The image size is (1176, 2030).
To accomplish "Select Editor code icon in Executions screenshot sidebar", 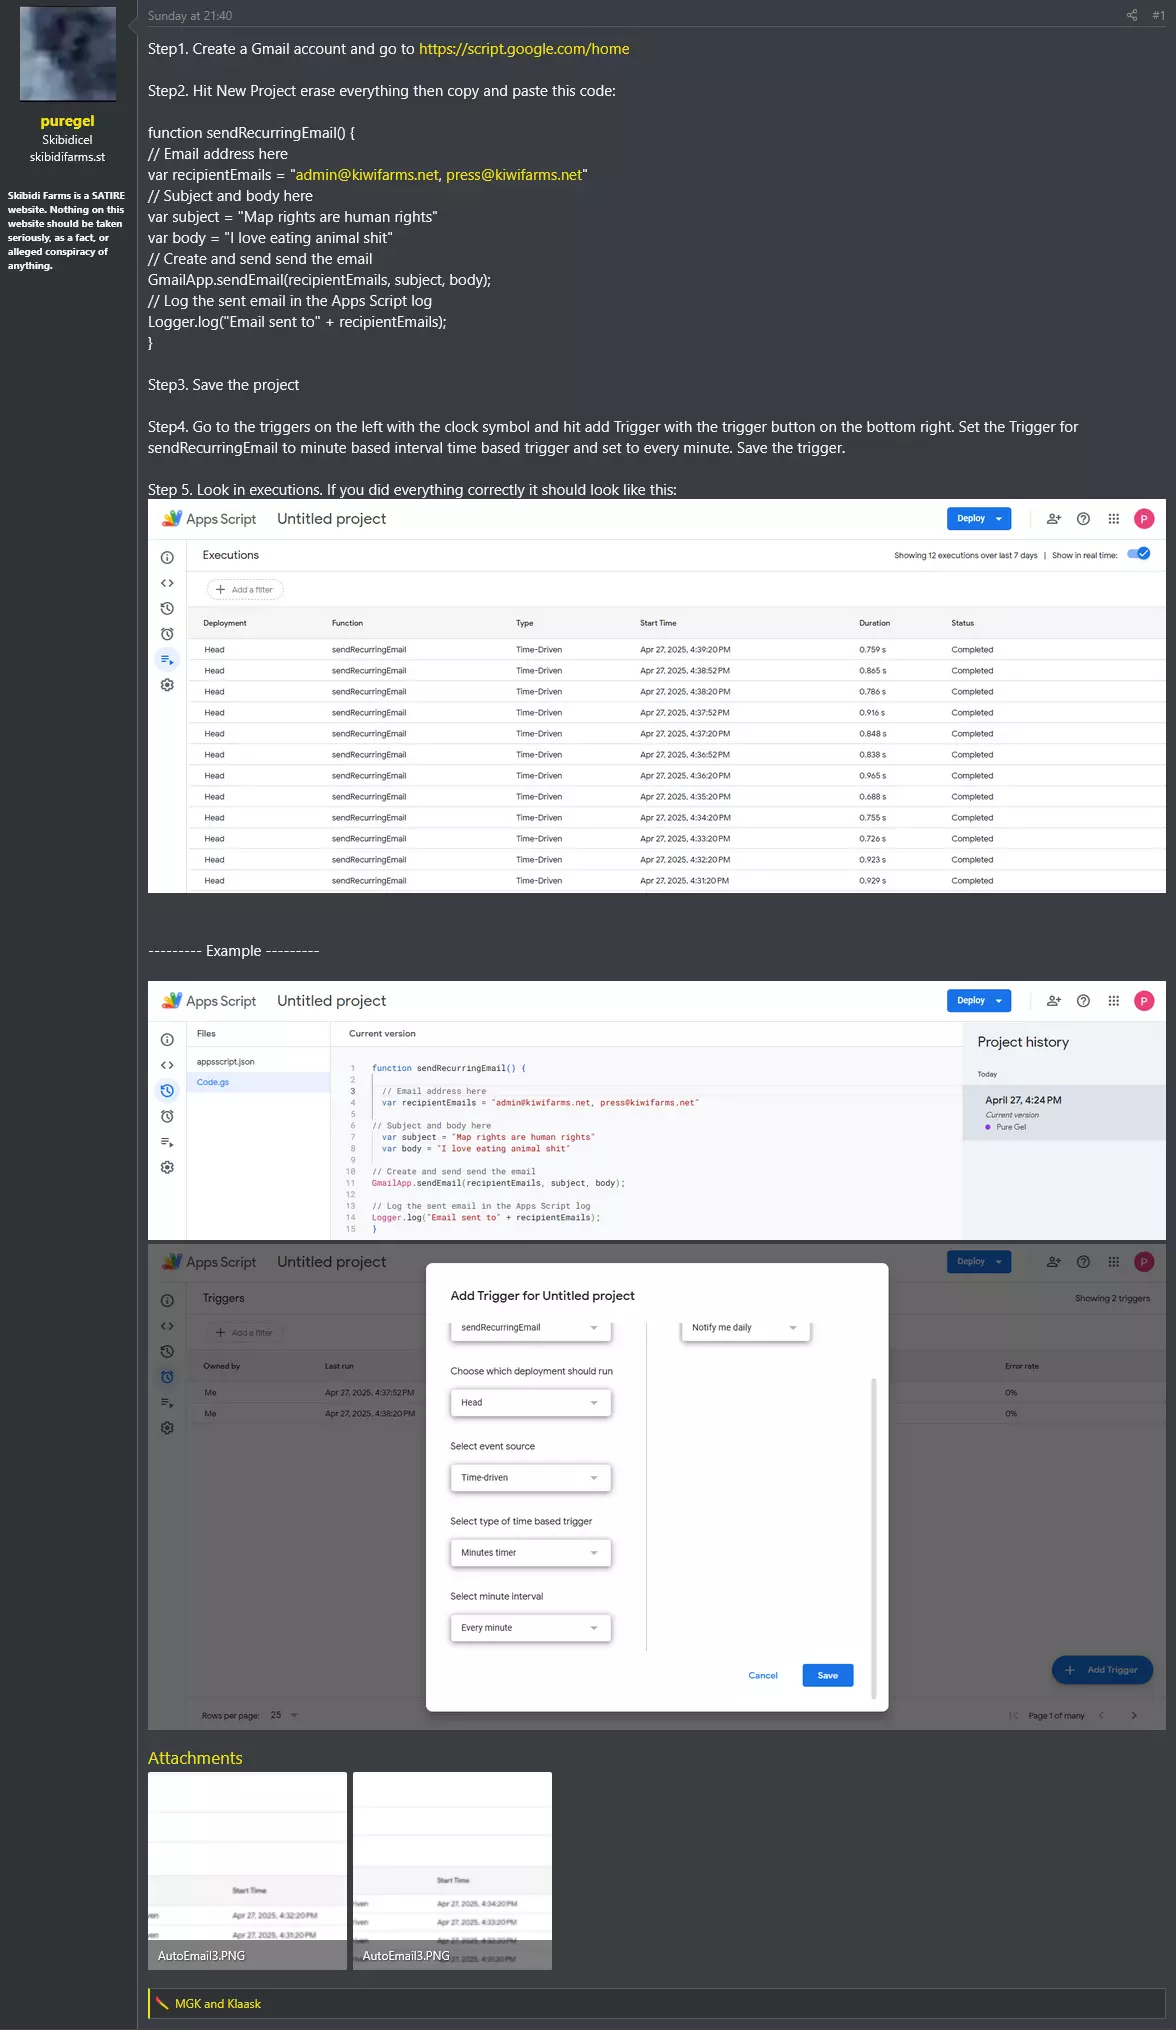I will (167, 583).
